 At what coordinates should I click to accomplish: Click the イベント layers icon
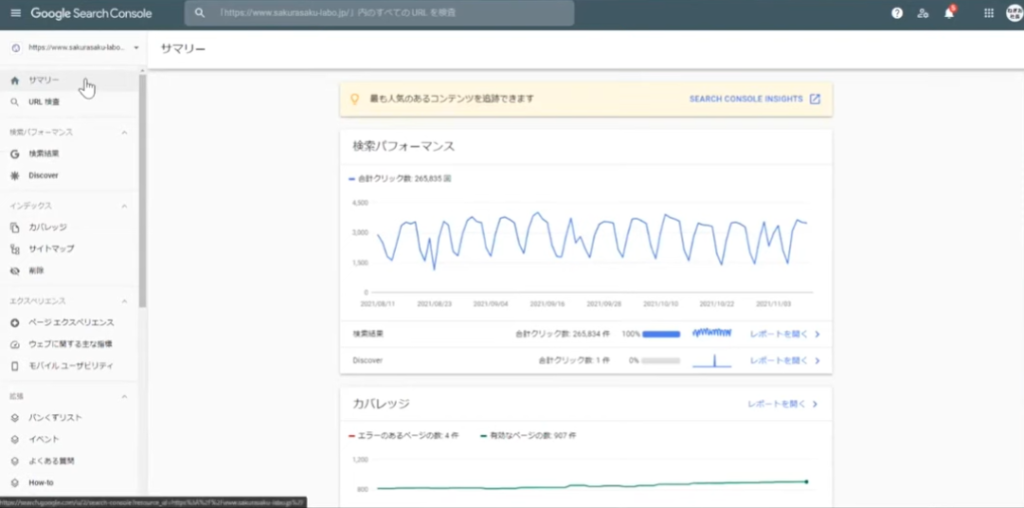click(15, 439)
